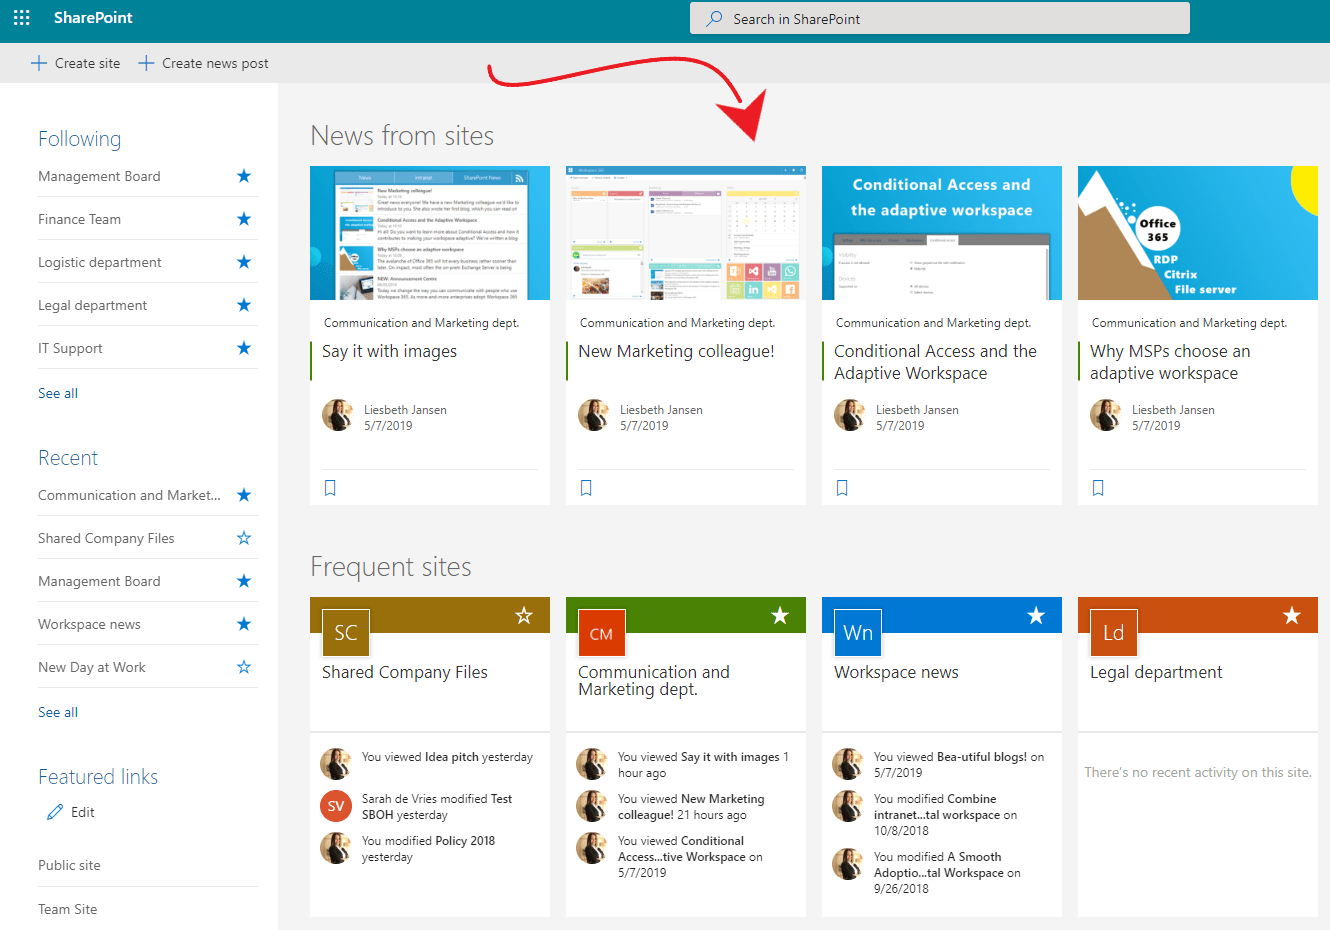Click 'Communication and Marketing dept.' label above 'Say it with images'
The width and height of the screenshot is (1330, 930).
pyautogui.click(x=421, y=323)
